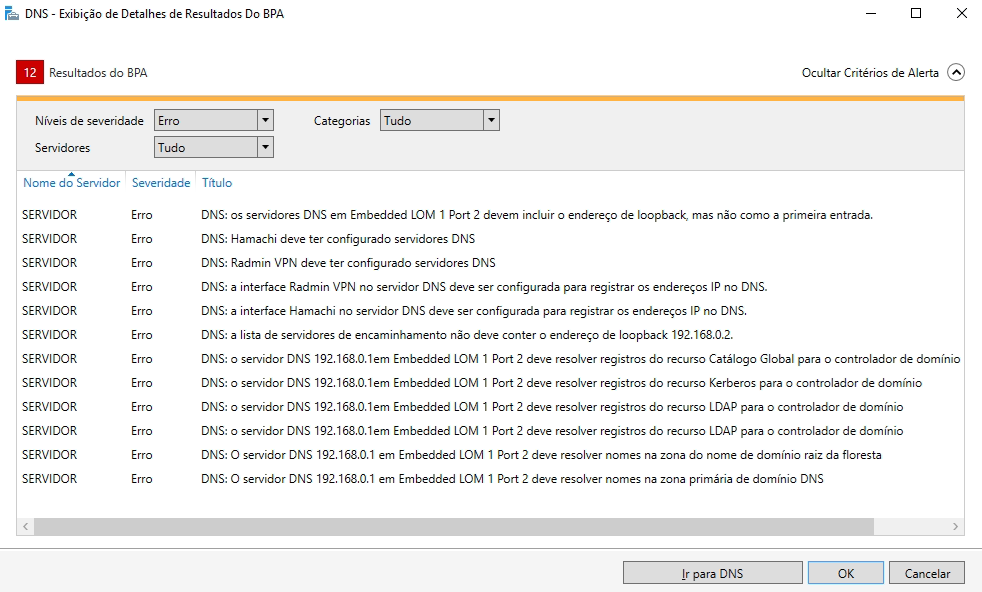This screenshot has width=982, height=592.
Task: Click SERVIDOR cell of the Catálogo Global row
Action: click(x=49, y=358)
